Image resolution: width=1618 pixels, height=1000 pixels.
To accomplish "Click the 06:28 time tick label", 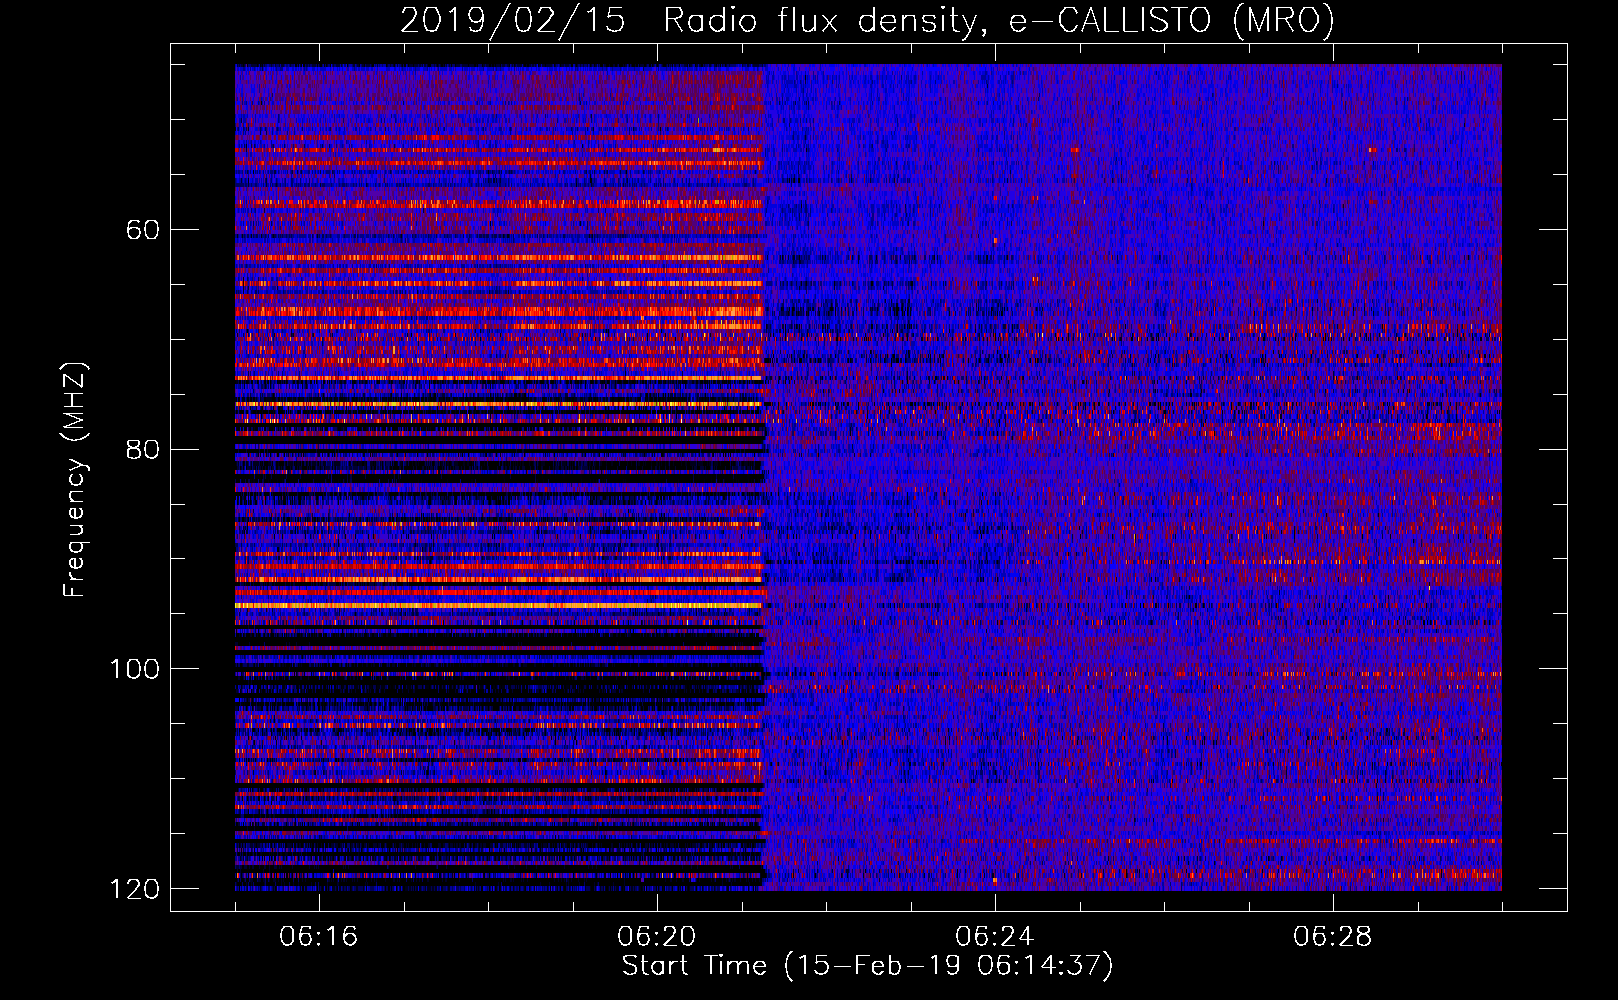I will click(1333, 937).
